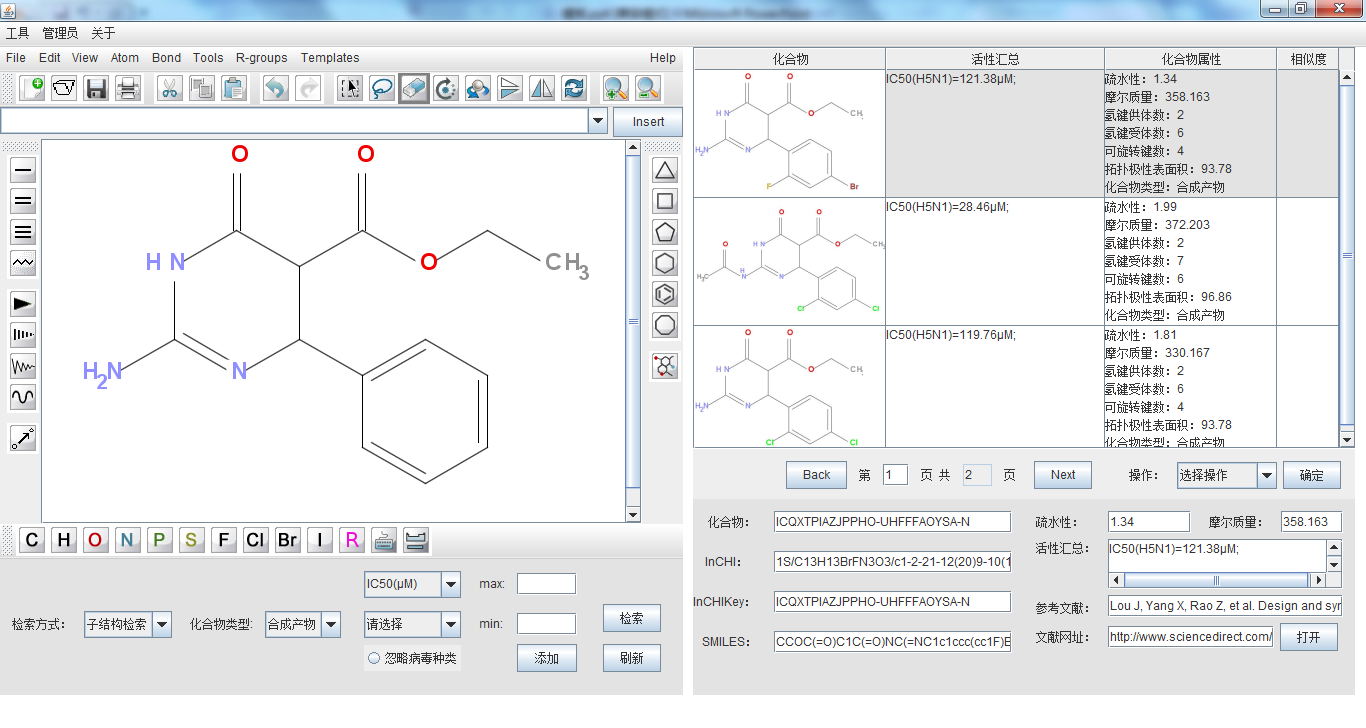Open the Templates menu
The height and width of the screenshot is (728, 1366).
pyautogui.click(x=330, y=58)
